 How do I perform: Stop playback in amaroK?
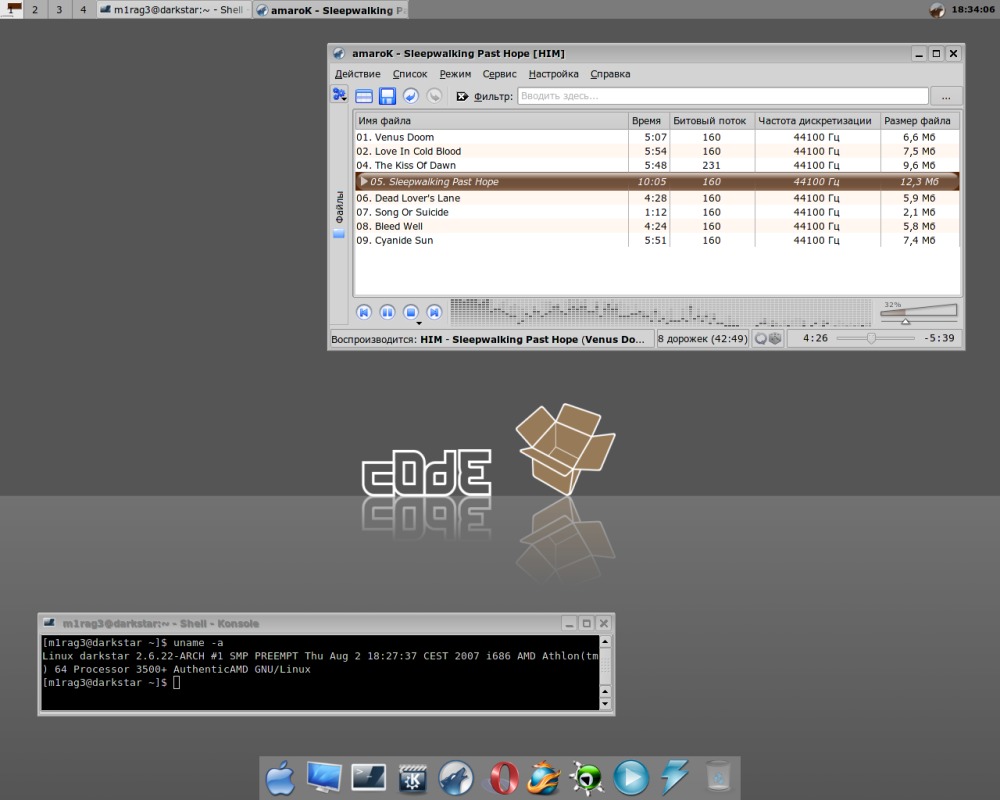pos(411,312)
